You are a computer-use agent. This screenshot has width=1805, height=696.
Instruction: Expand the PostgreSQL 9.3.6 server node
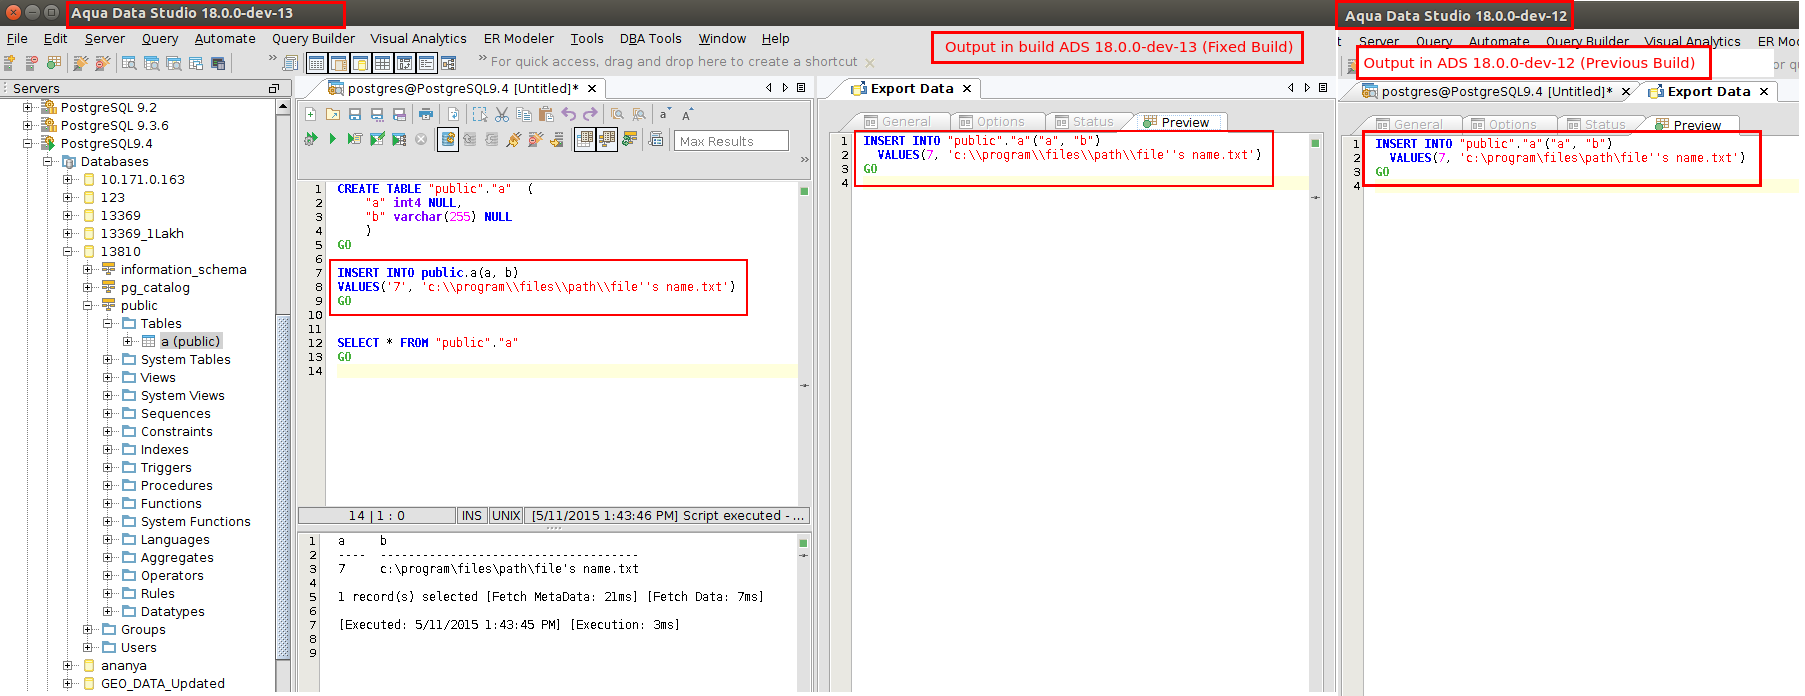(x=27, y=125)
